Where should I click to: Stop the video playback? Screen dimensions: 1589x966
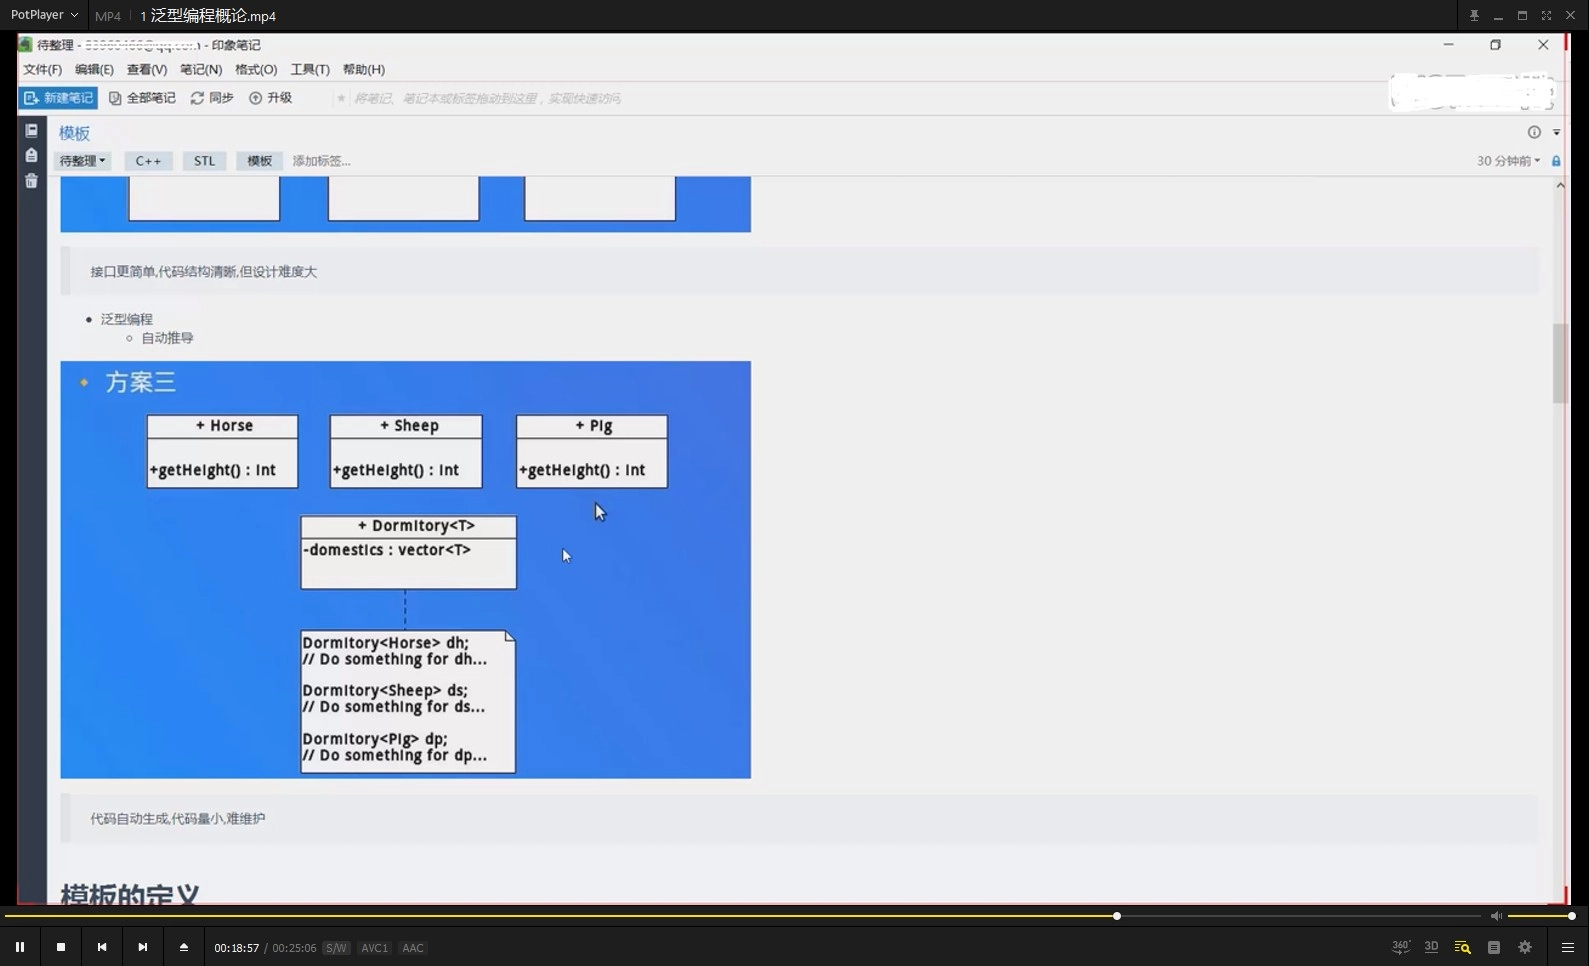click(x=61, y=947)
